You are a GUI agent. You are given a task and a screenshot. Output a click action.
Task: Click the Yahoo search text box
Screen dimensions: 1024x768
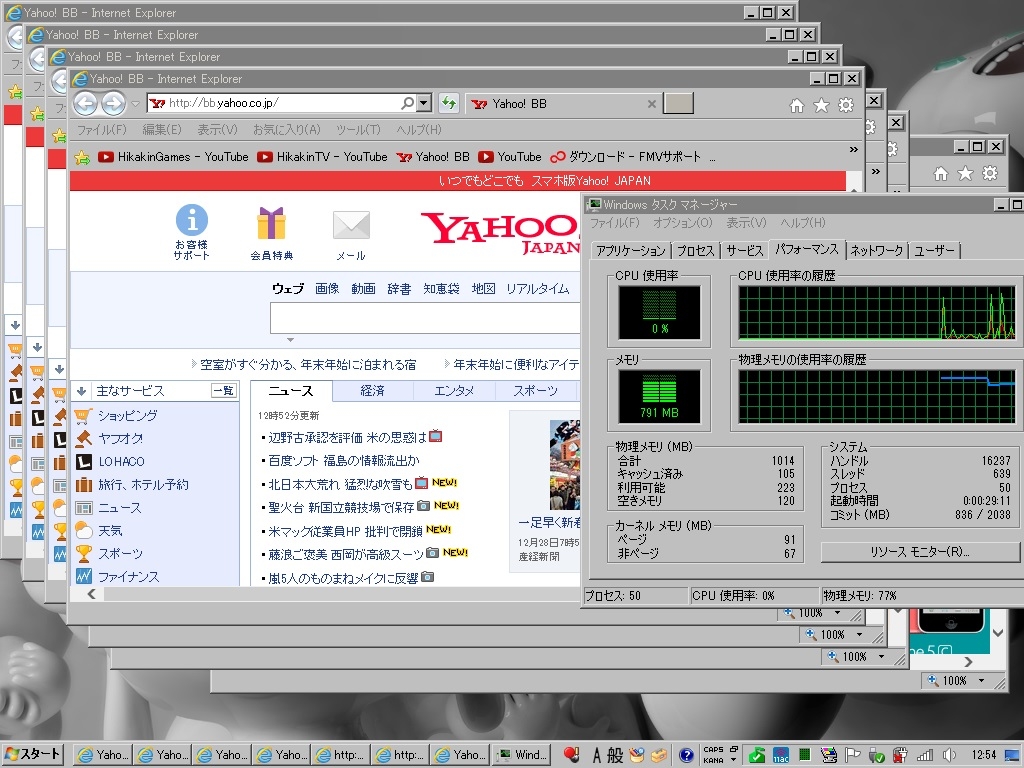(425, 319)
